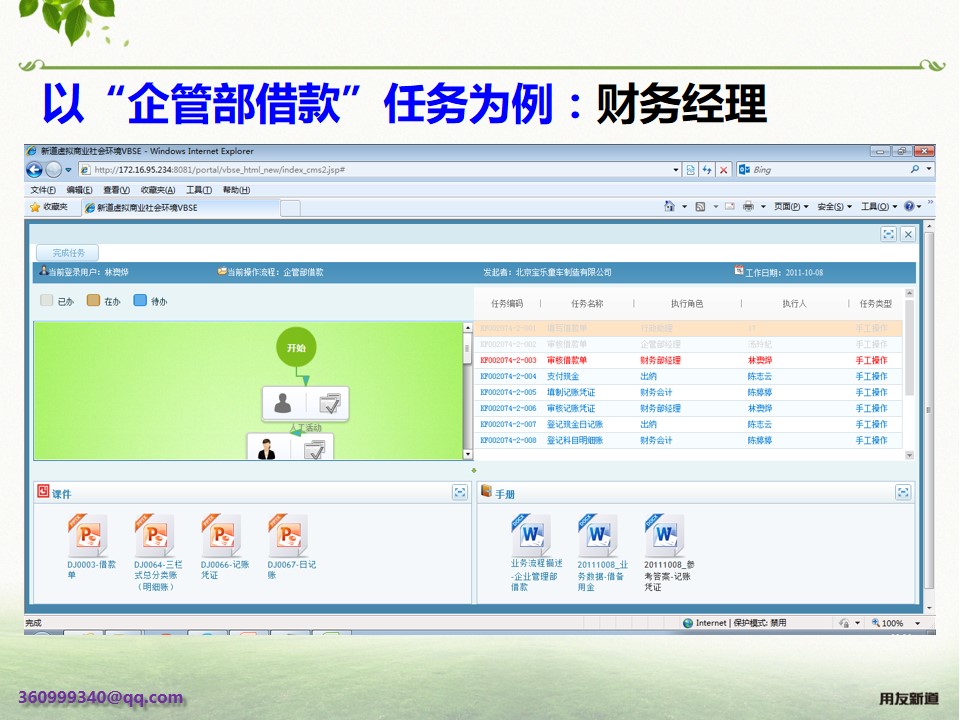Click into the Bing search box
This screenshot has width=960, height=720.
coord(829,169)
